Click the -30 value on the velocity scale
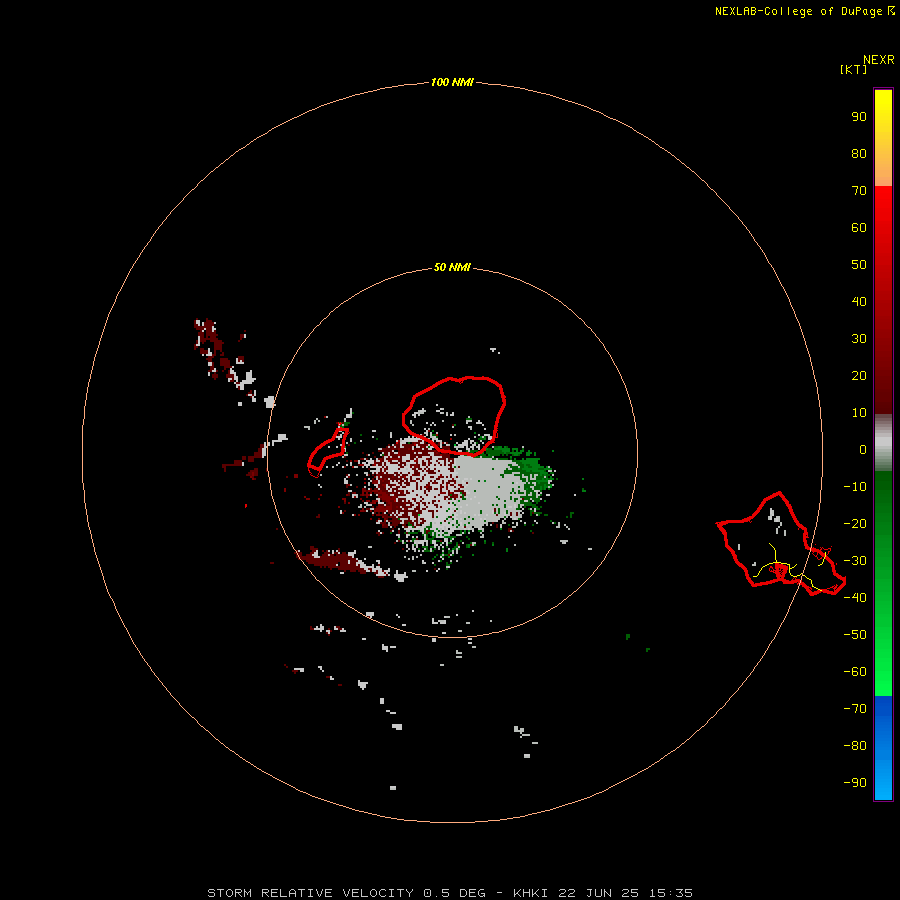 tap(855, 561)
